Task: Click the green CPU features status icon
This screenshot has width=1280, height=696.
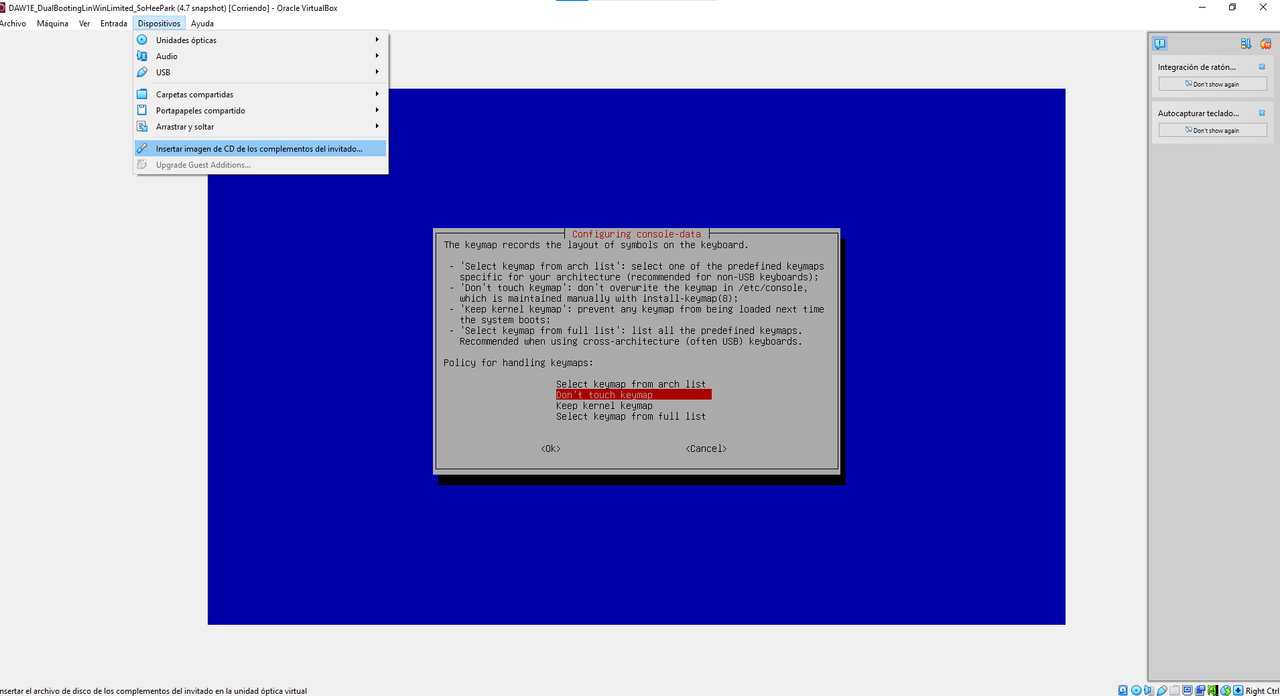Action: click(1213, 690)
